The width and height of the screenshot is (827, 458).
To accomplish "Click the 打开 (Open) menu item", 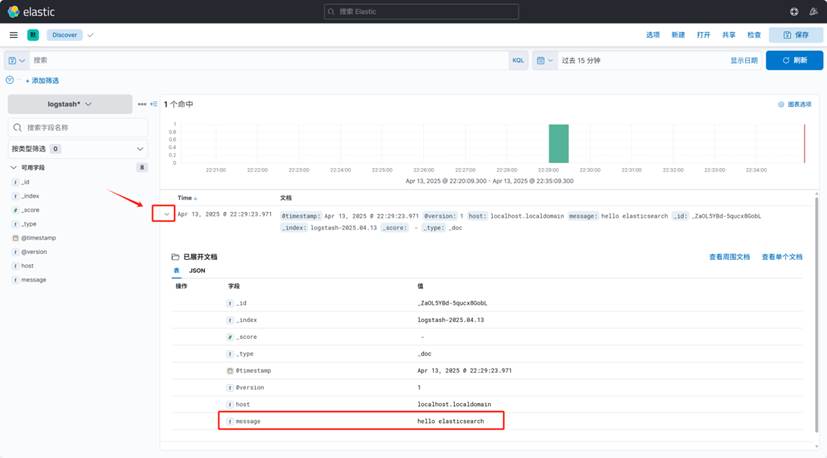I will (704, 35).
